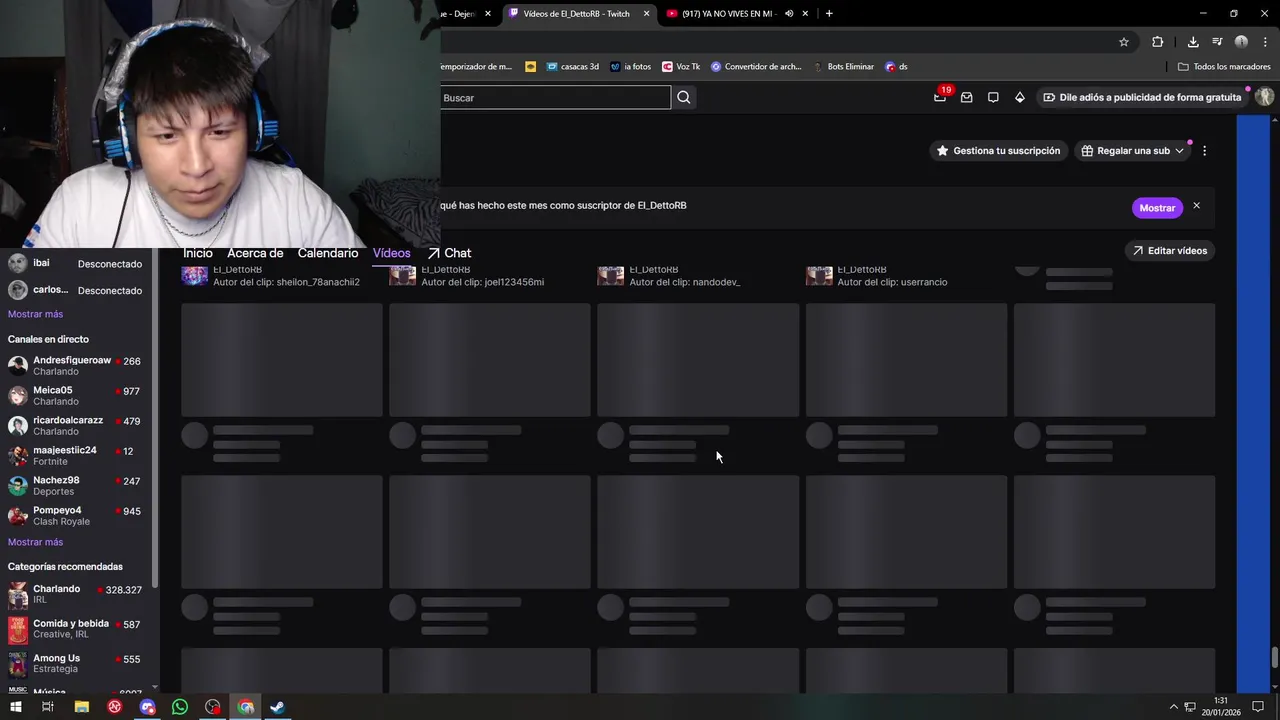Open Nachez98 Deportes channel
The image size is (1280, 720).
[76, 485]
